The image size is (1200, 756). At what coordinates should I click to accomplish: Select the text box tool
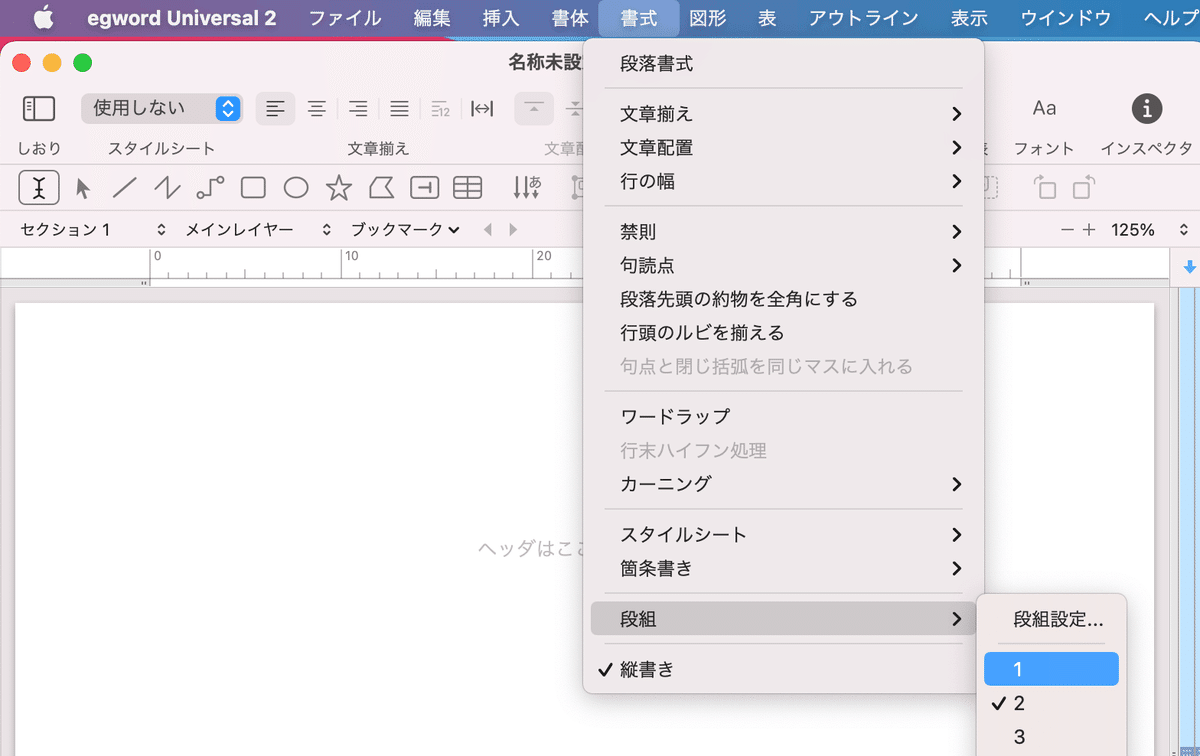tap(425, 187)
